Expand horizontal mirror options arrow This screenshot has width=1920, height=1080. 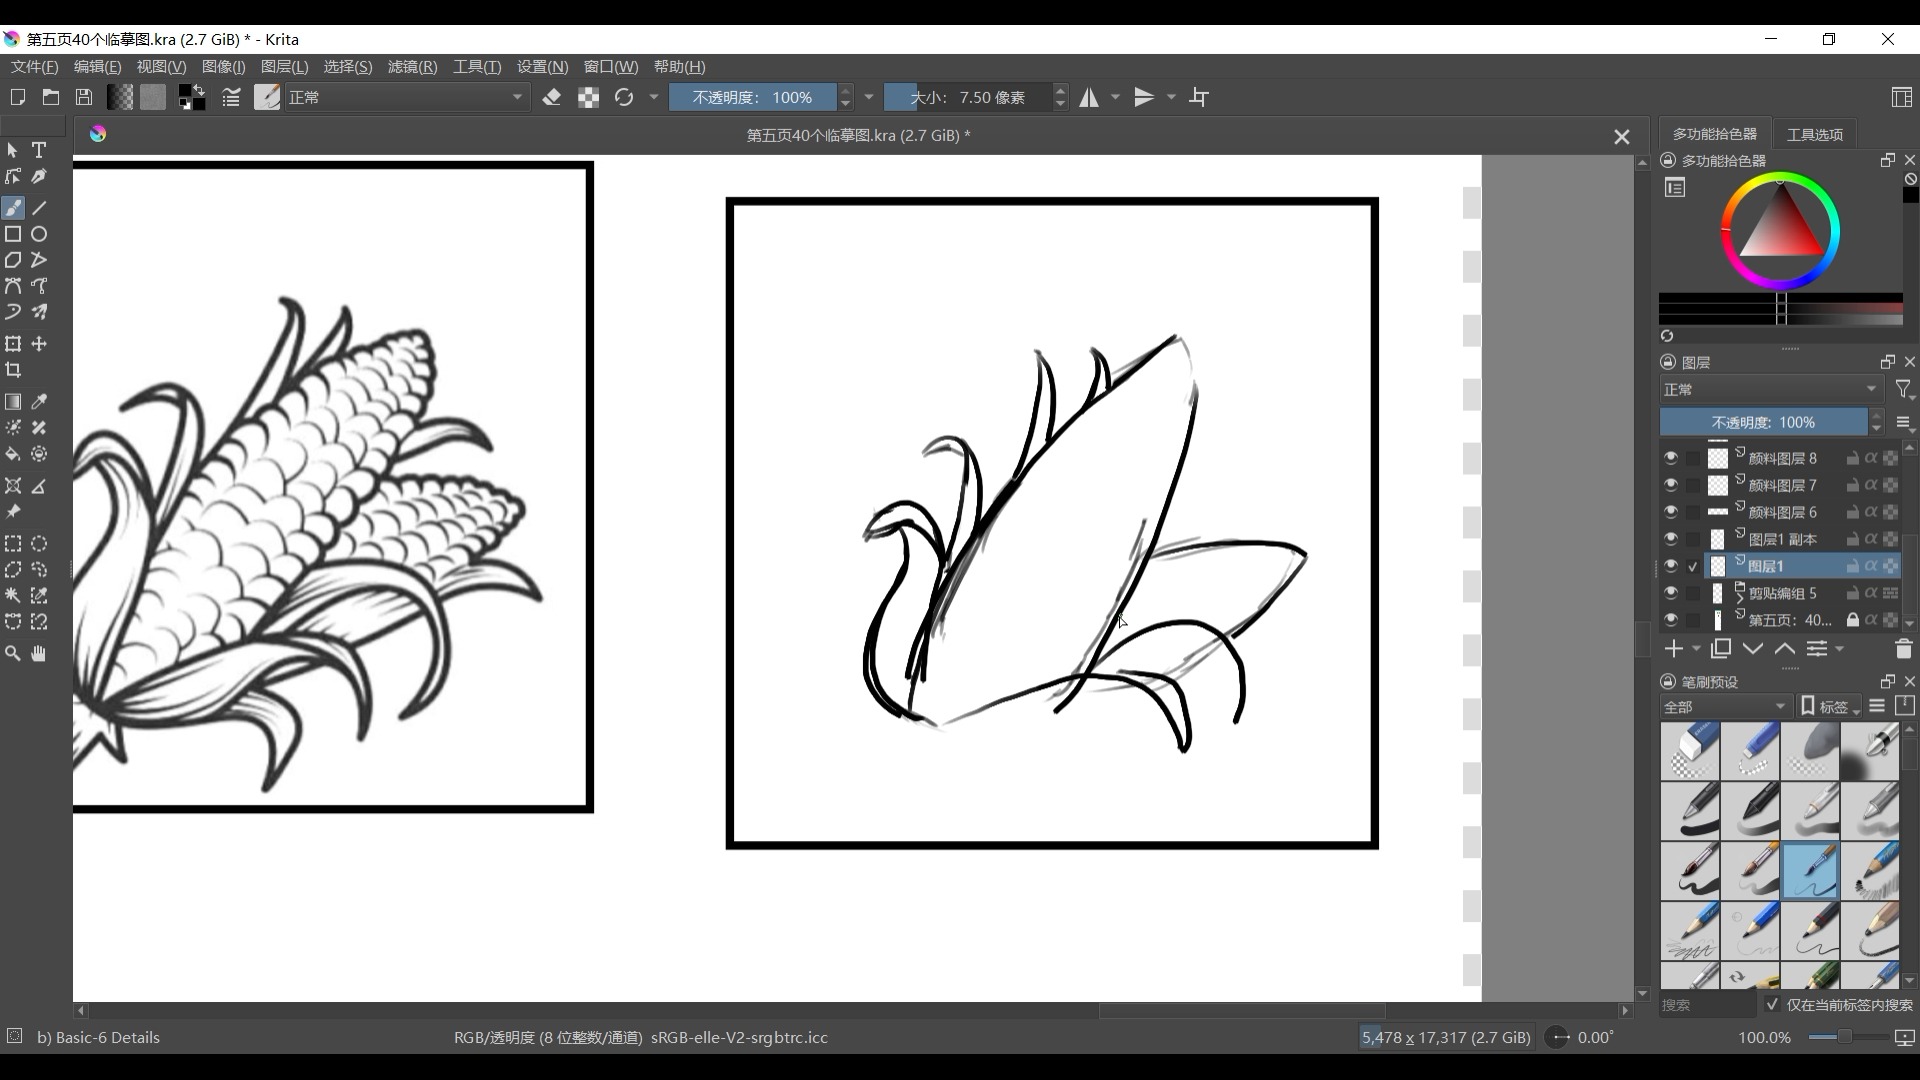[1115, 97]
